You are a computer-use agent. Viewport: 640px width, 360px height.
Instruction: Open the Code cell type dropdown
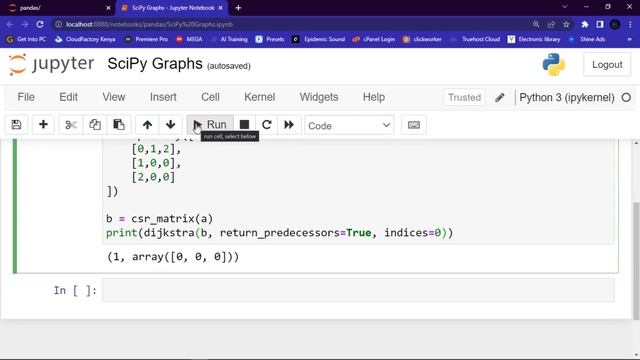(349, 125)
